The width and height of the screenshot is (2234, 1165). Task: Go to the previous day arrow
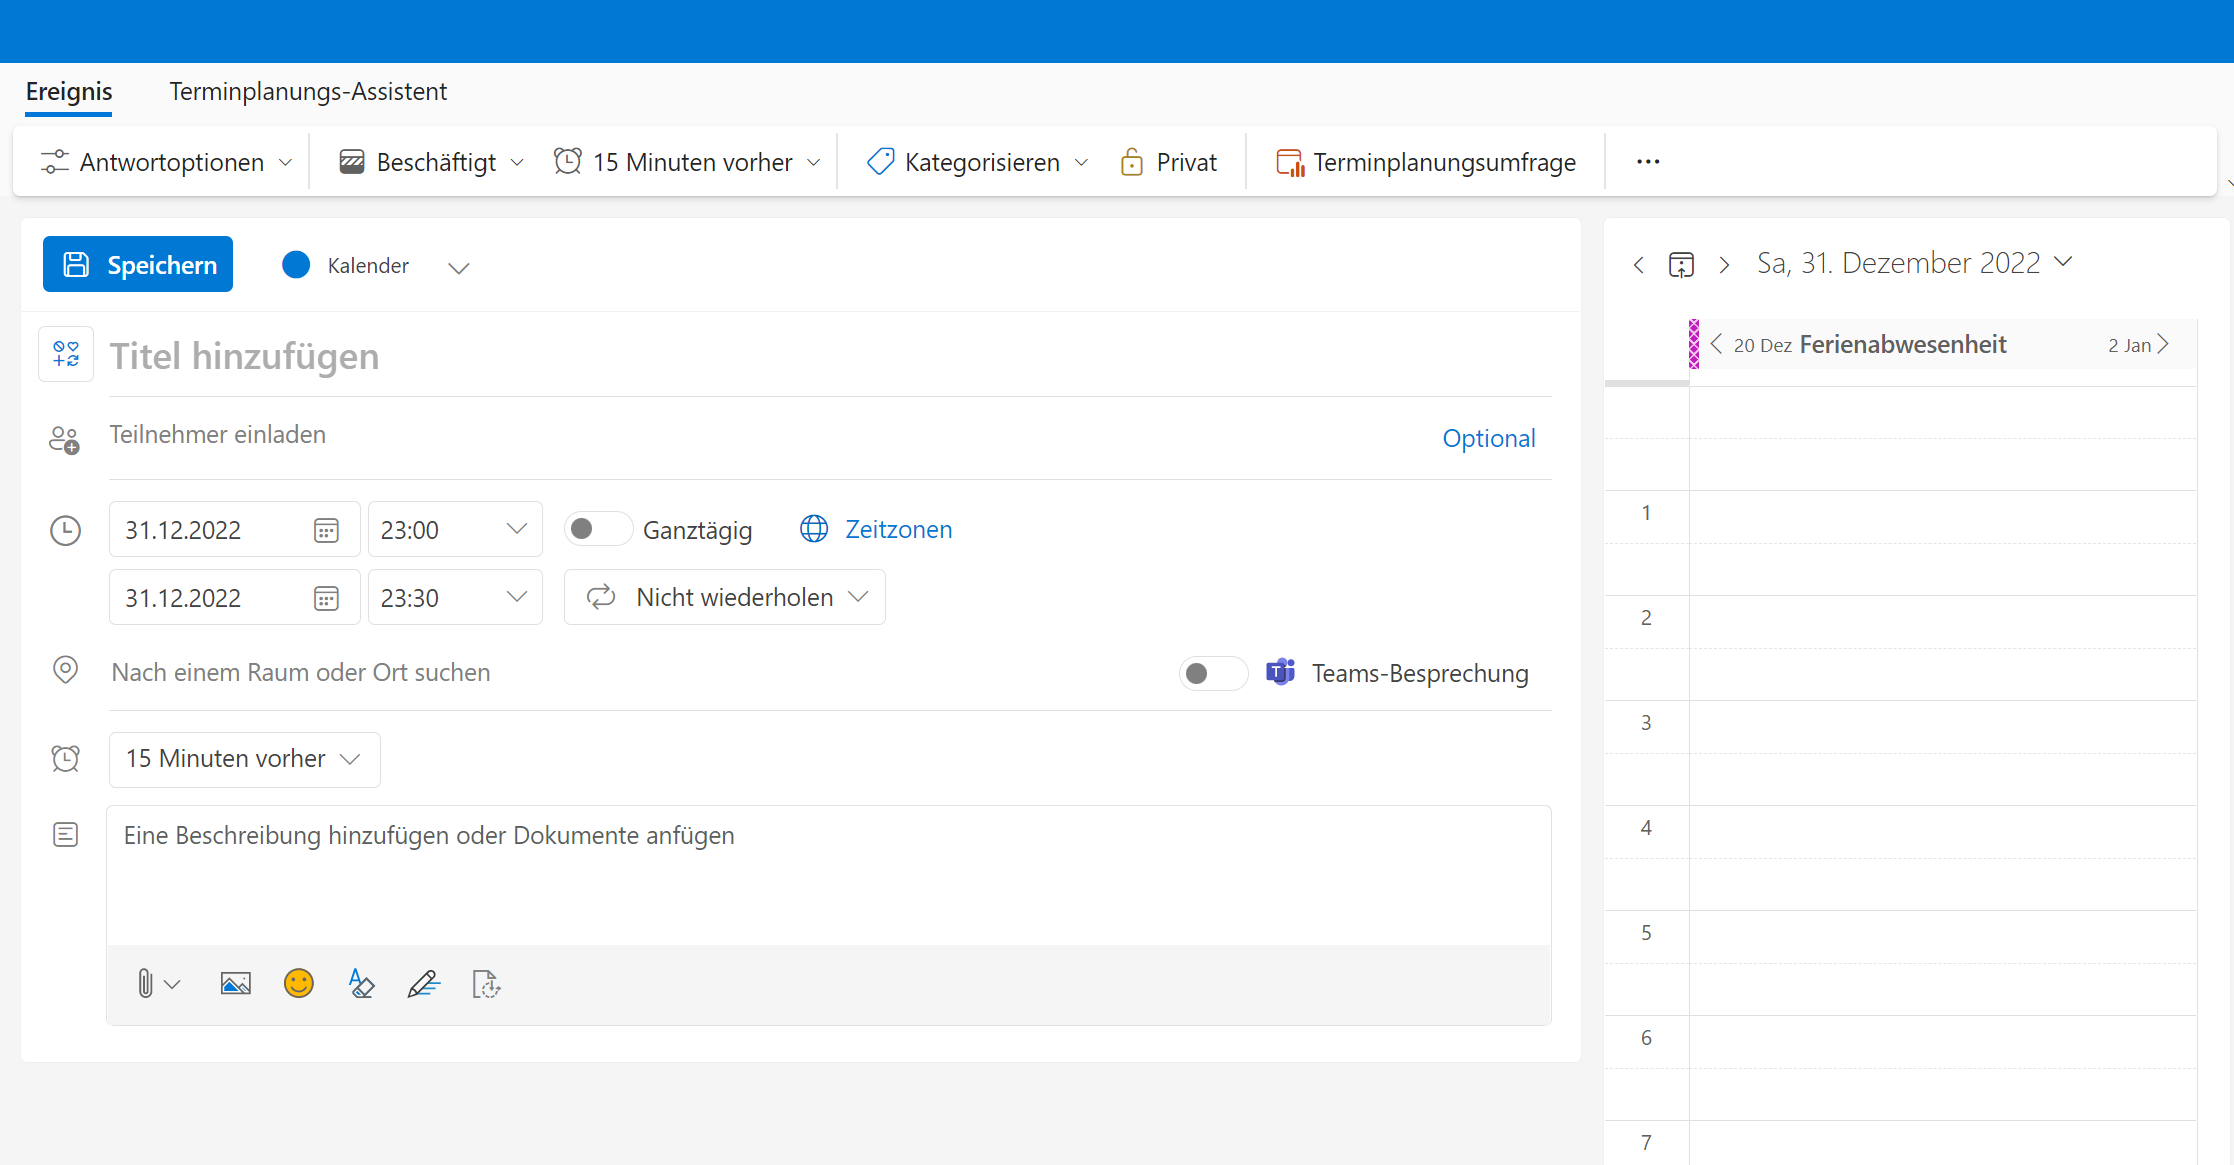1638,265
